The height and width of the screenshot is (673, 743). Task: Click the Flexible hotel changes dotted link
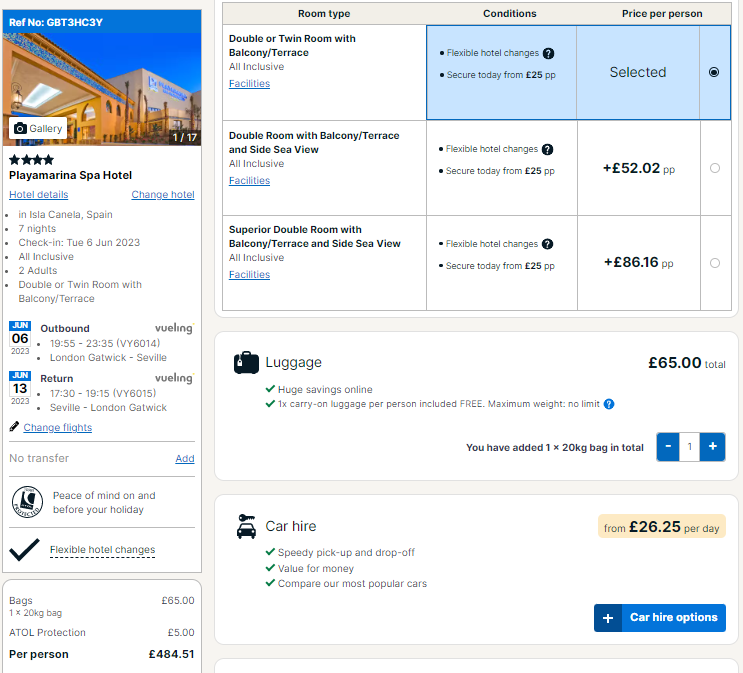(x=102, y=550)
